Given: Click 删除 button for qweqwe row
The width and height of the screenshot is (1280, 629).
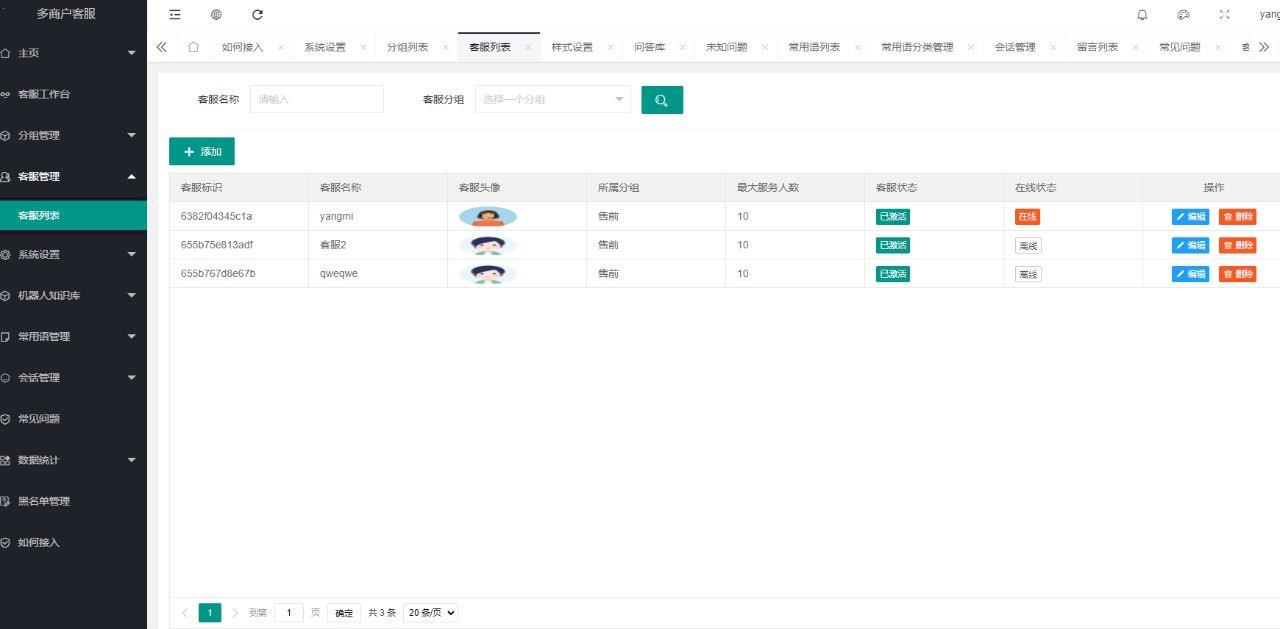Looking at the screenshot, I should (1237, 274).
